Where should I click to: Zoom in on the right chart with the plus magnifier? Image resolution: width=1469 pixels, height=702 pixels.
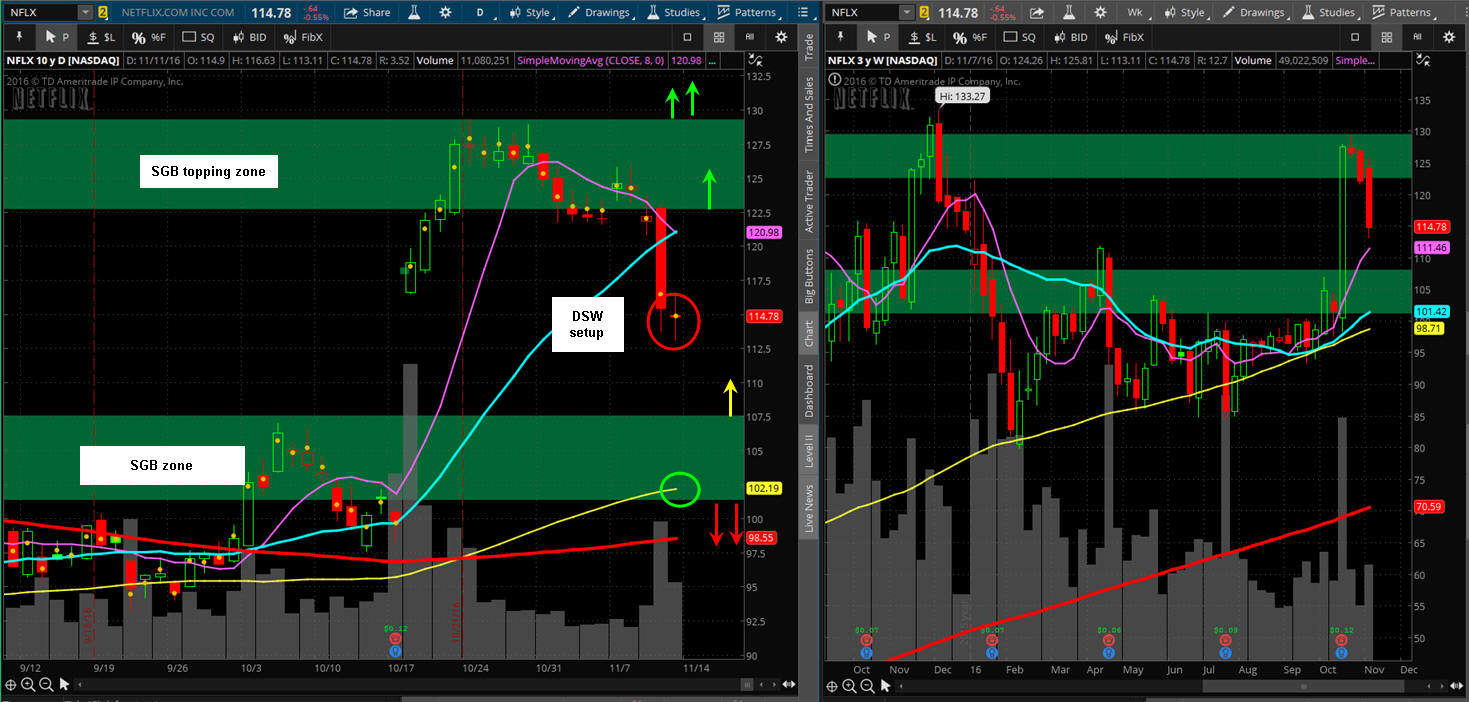coord(849,686)
